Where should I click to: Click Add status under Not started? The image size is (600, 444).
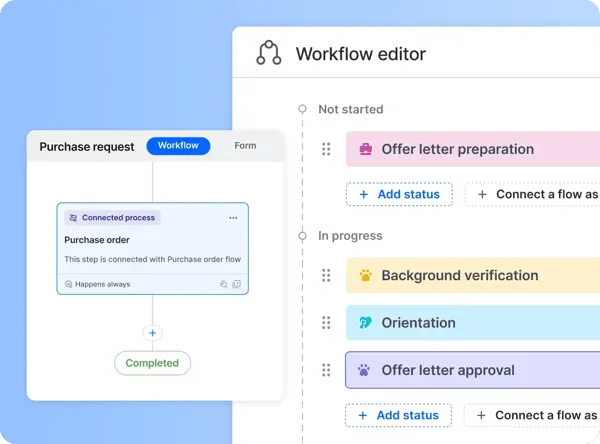tap(399, 194)
